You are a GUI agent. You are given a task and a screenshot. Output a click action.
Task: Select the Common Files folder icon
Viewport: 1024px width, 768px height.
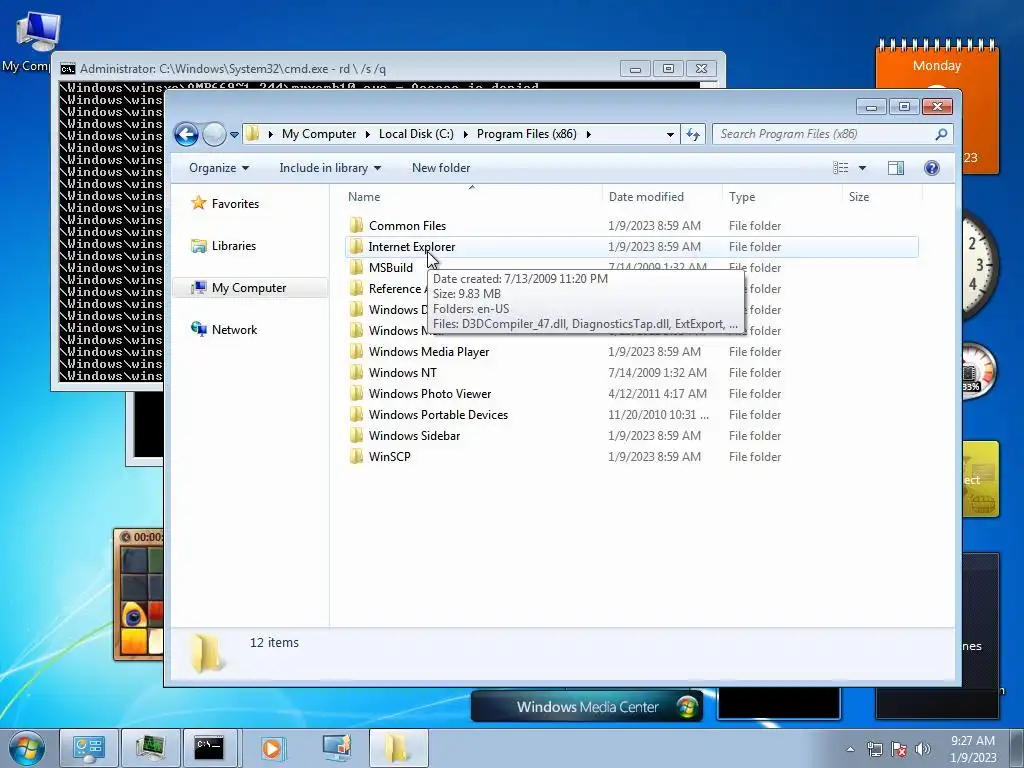357,226
